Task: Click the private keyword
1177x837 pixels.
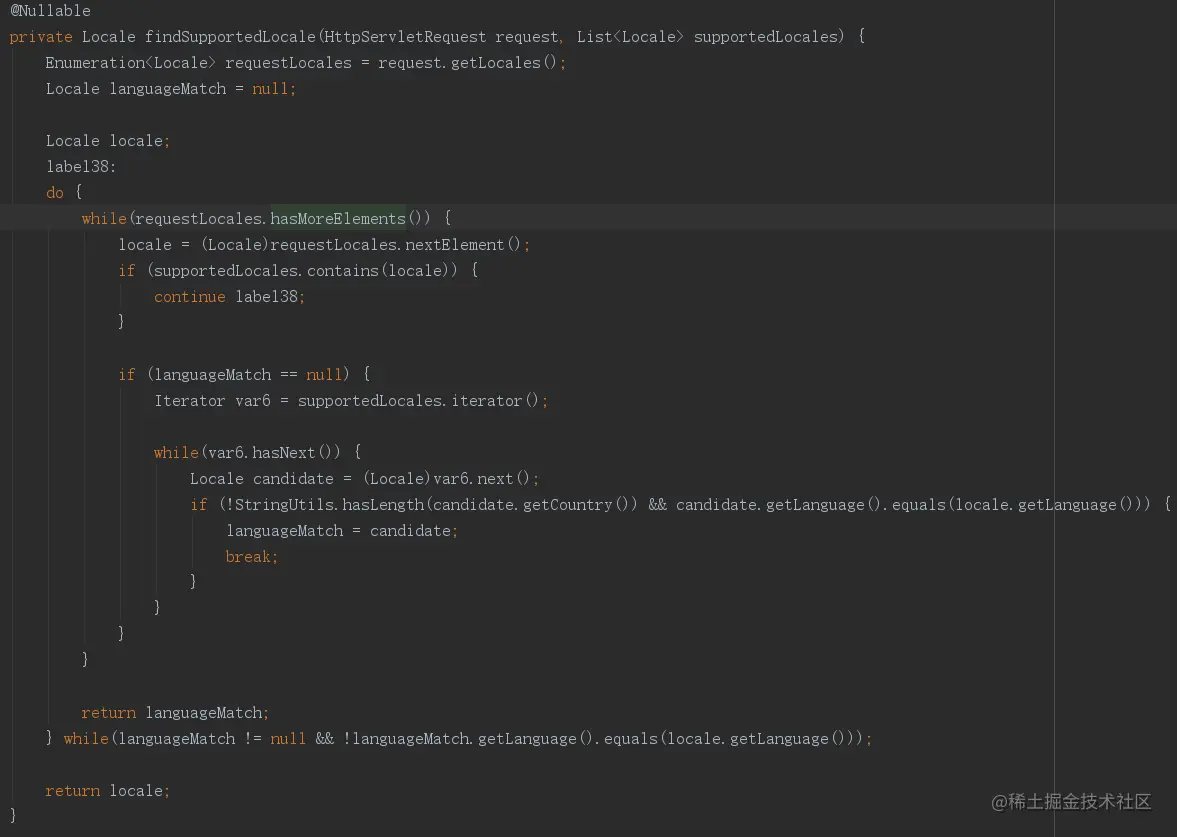Action: [x=41, y=37]
